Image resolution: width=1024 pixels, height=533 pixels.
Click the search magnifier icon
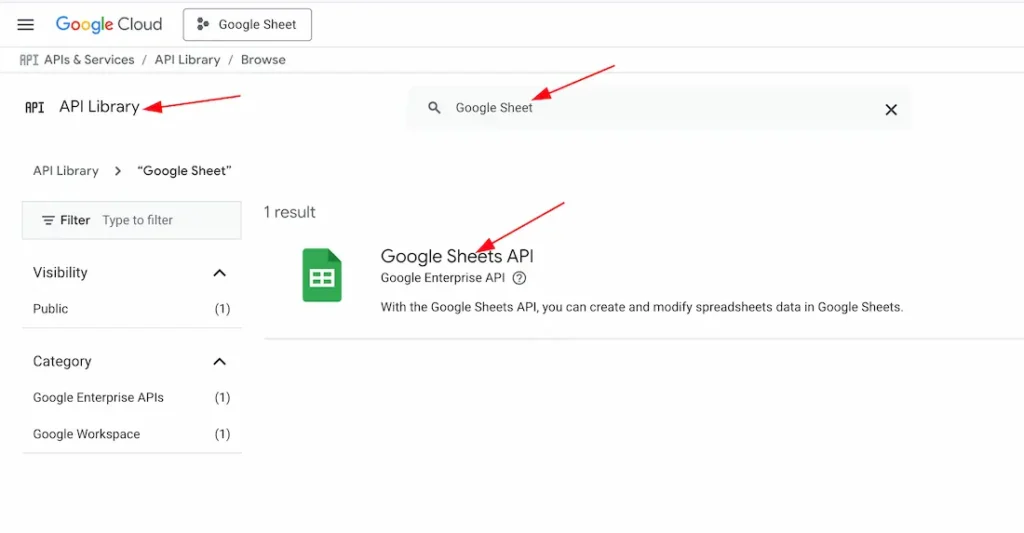pos(434,108)
